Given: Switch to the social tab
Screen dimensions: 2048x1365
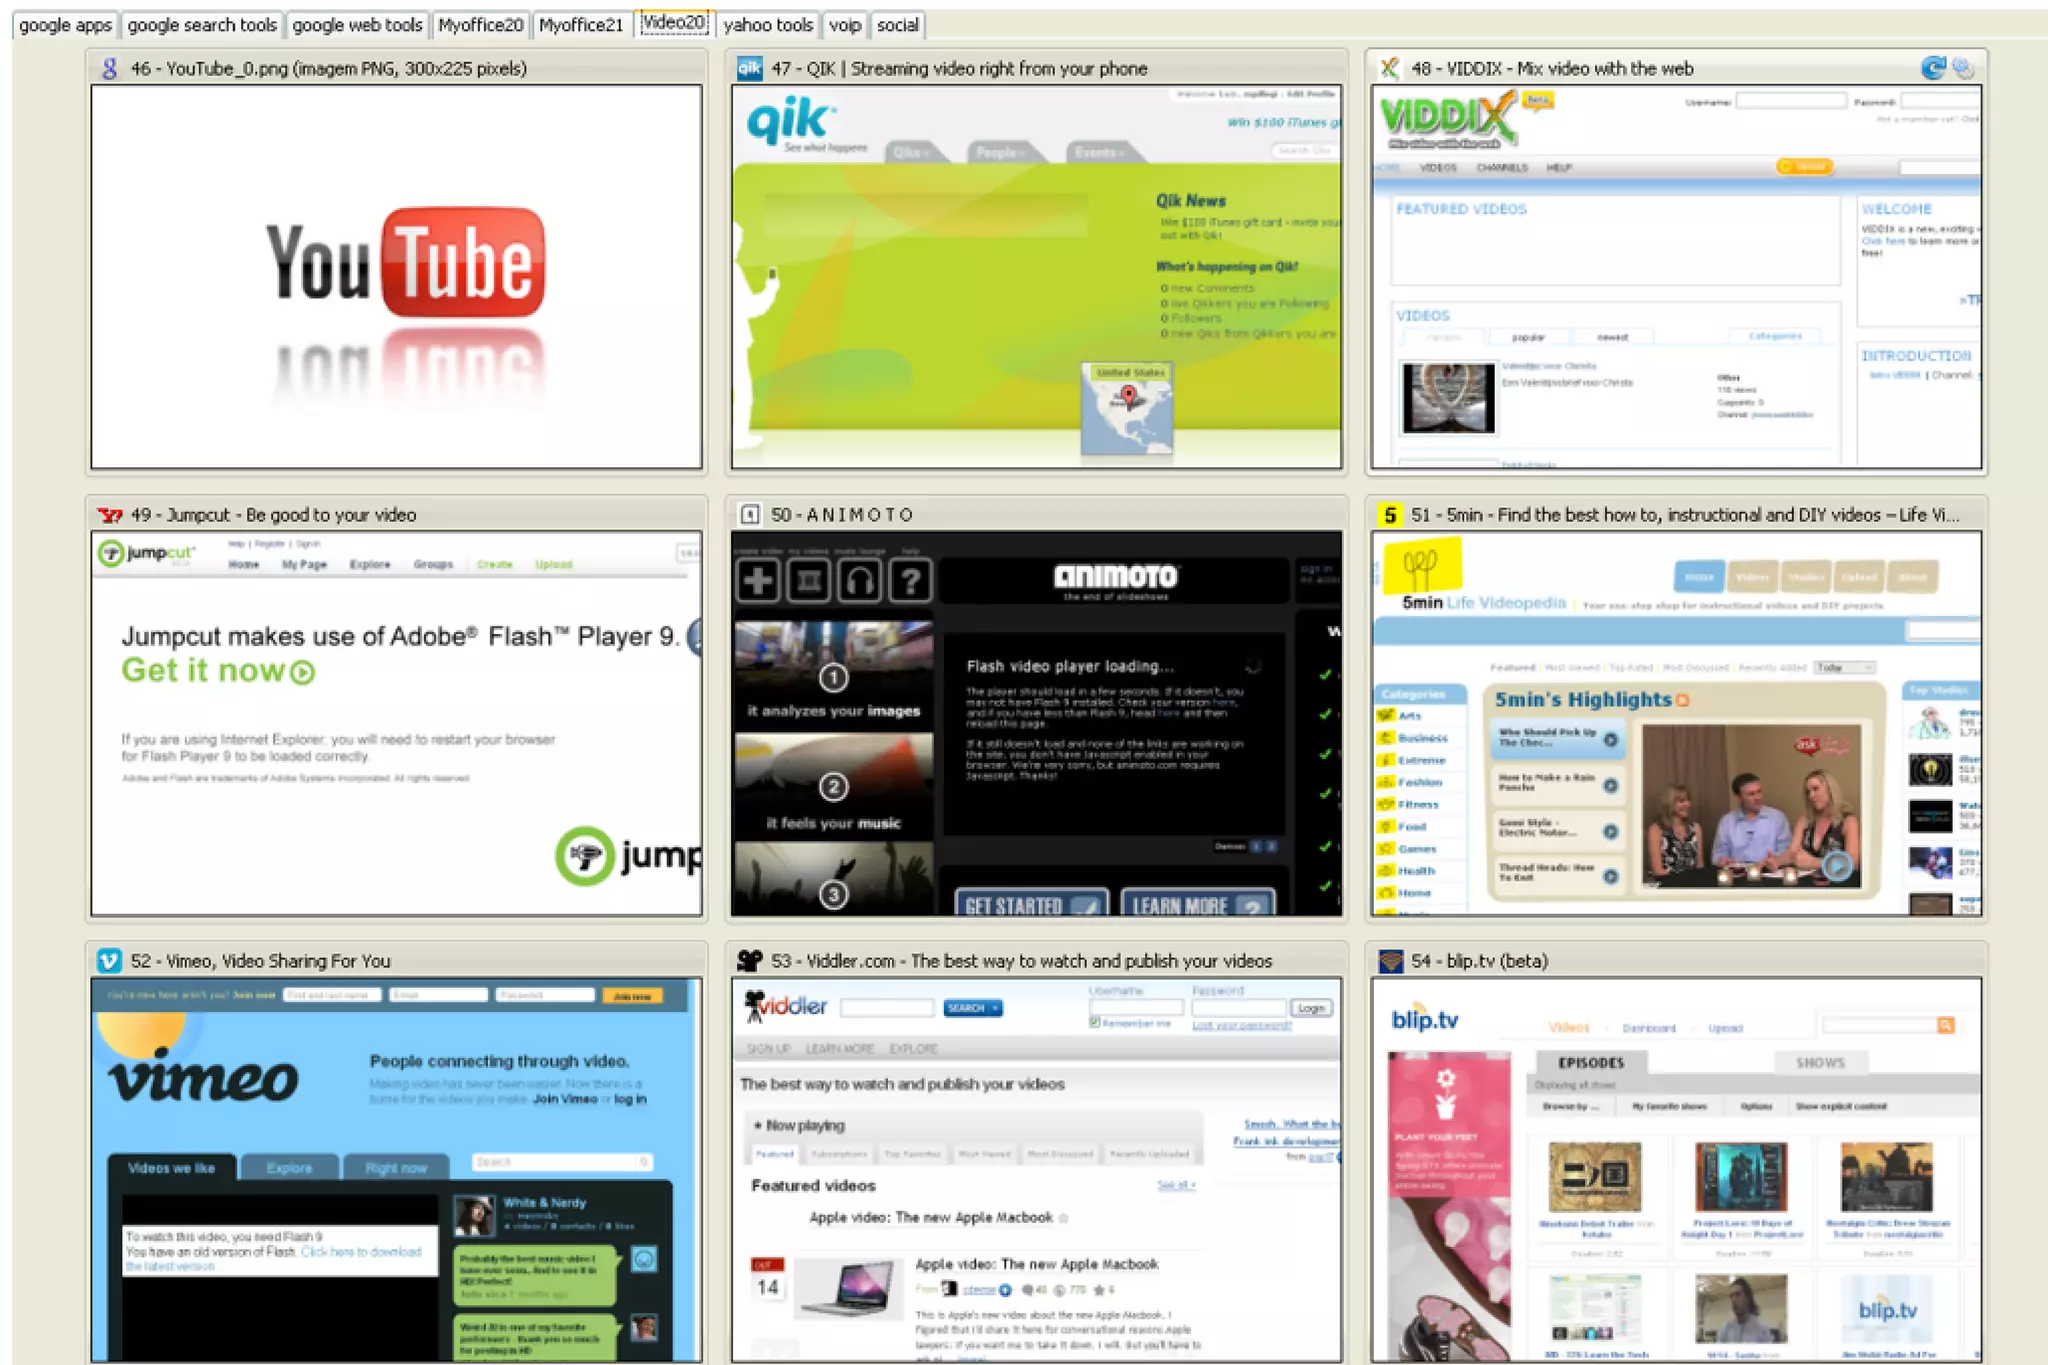Looking at the screenshot, I should (897, 25).
